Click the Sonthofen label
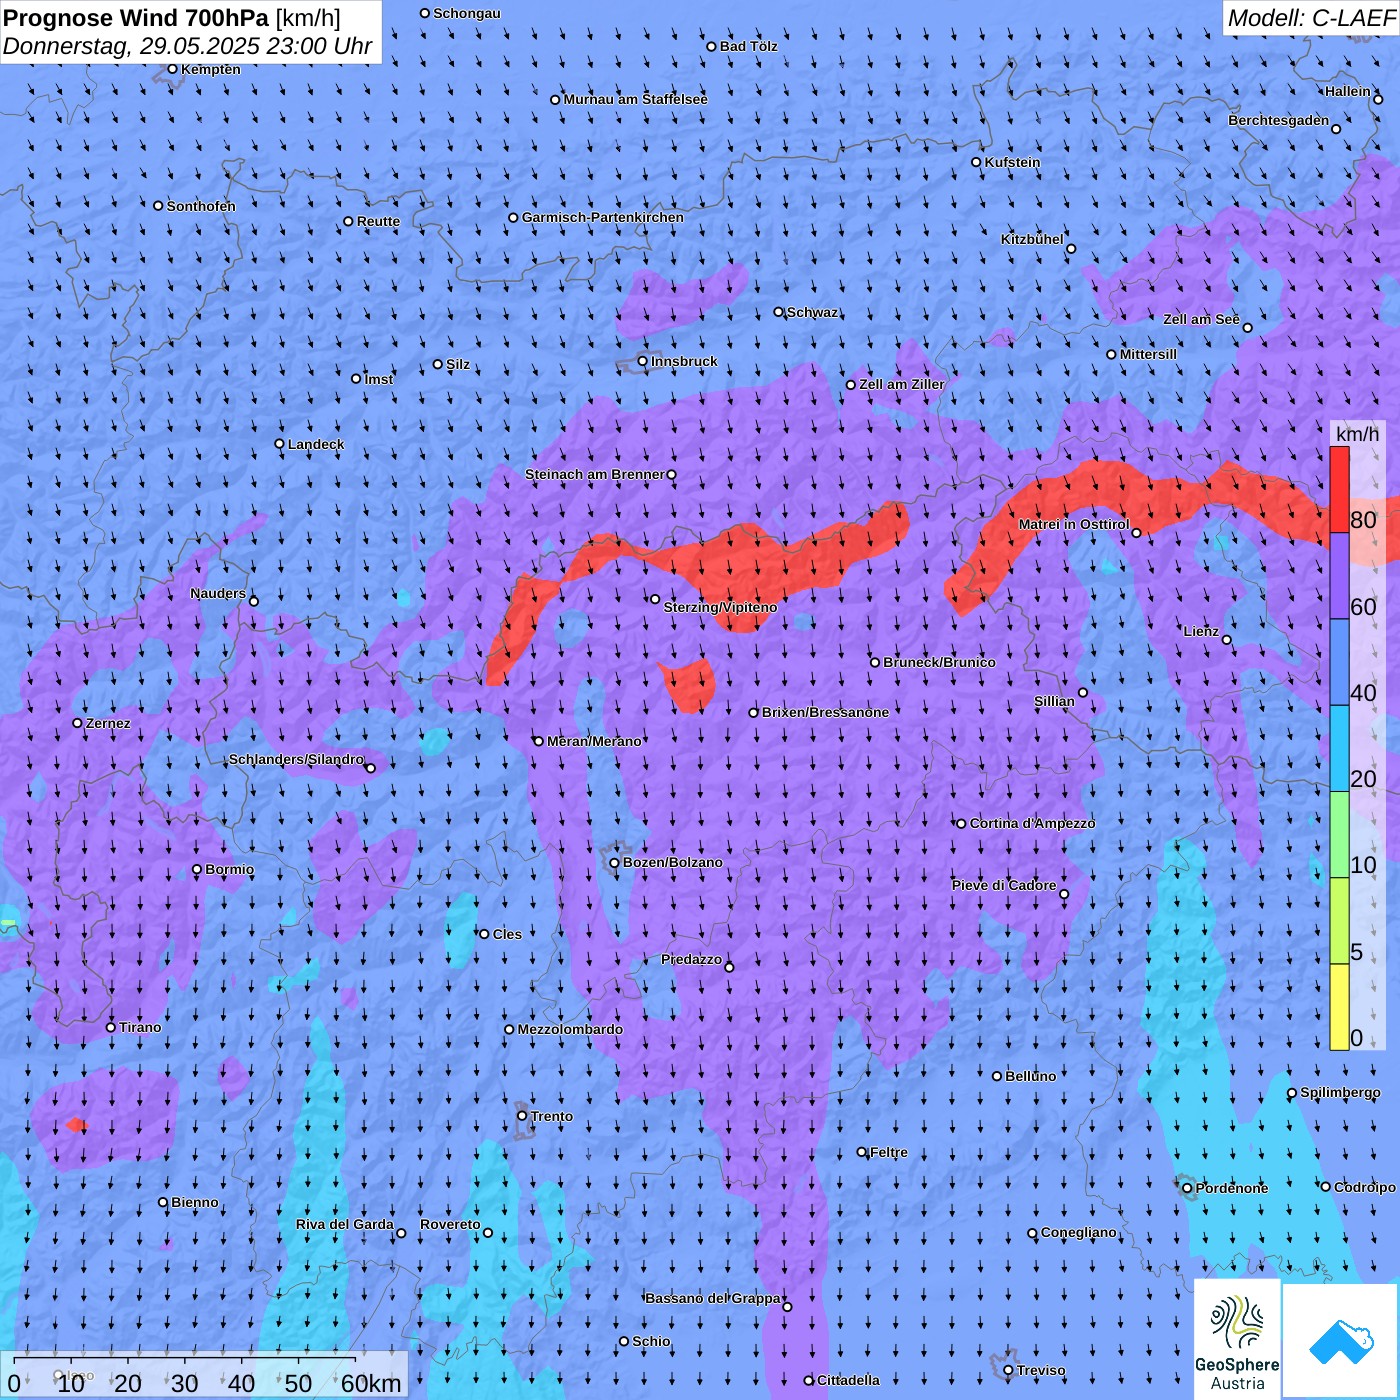This screenshot has width=1400, height=1400. click(x=201, y=206)
